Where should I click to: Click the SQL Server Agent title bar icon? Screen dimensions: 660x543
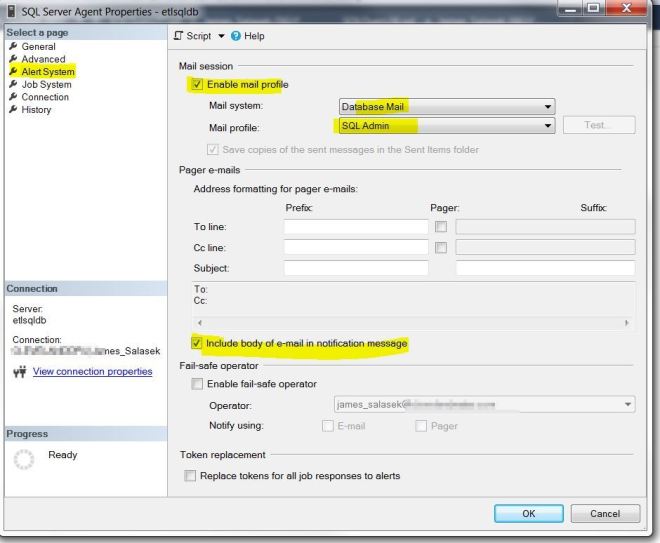pos(11,9)
